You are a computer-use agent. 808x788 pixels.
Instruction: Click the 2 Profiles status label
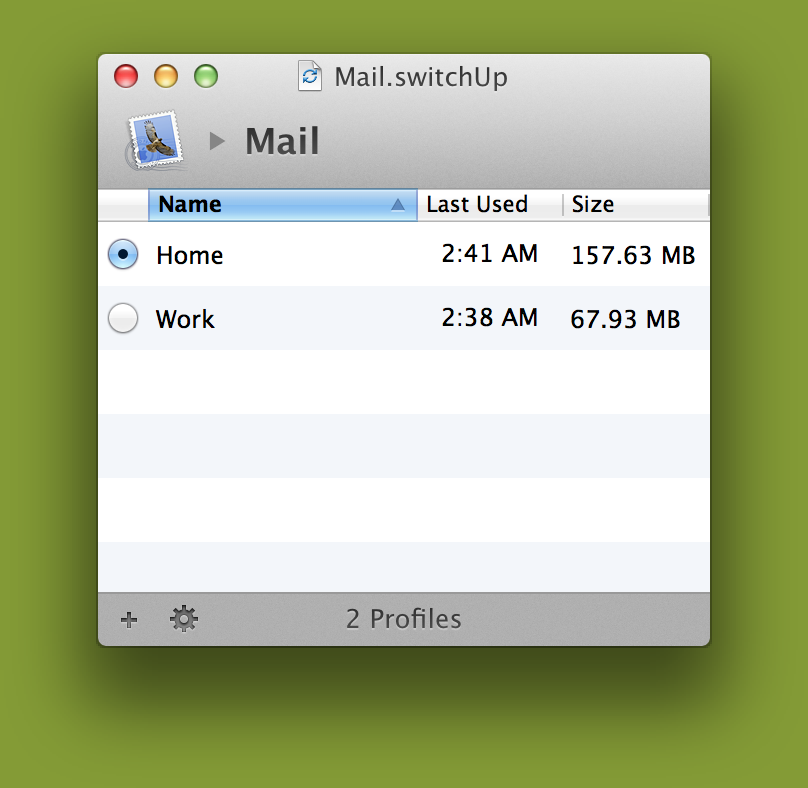pyautogui.click(x=404, y=620)
